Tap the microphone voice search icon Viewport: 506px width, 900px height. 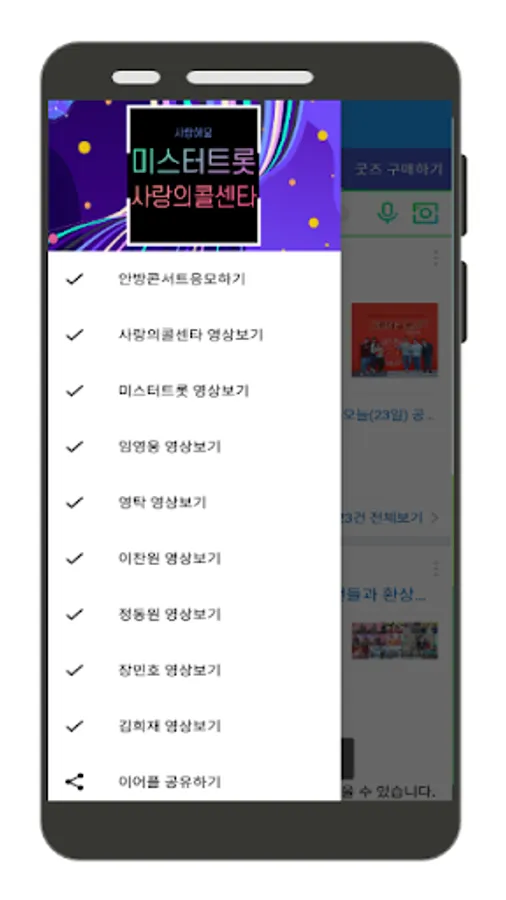point(387,213)
